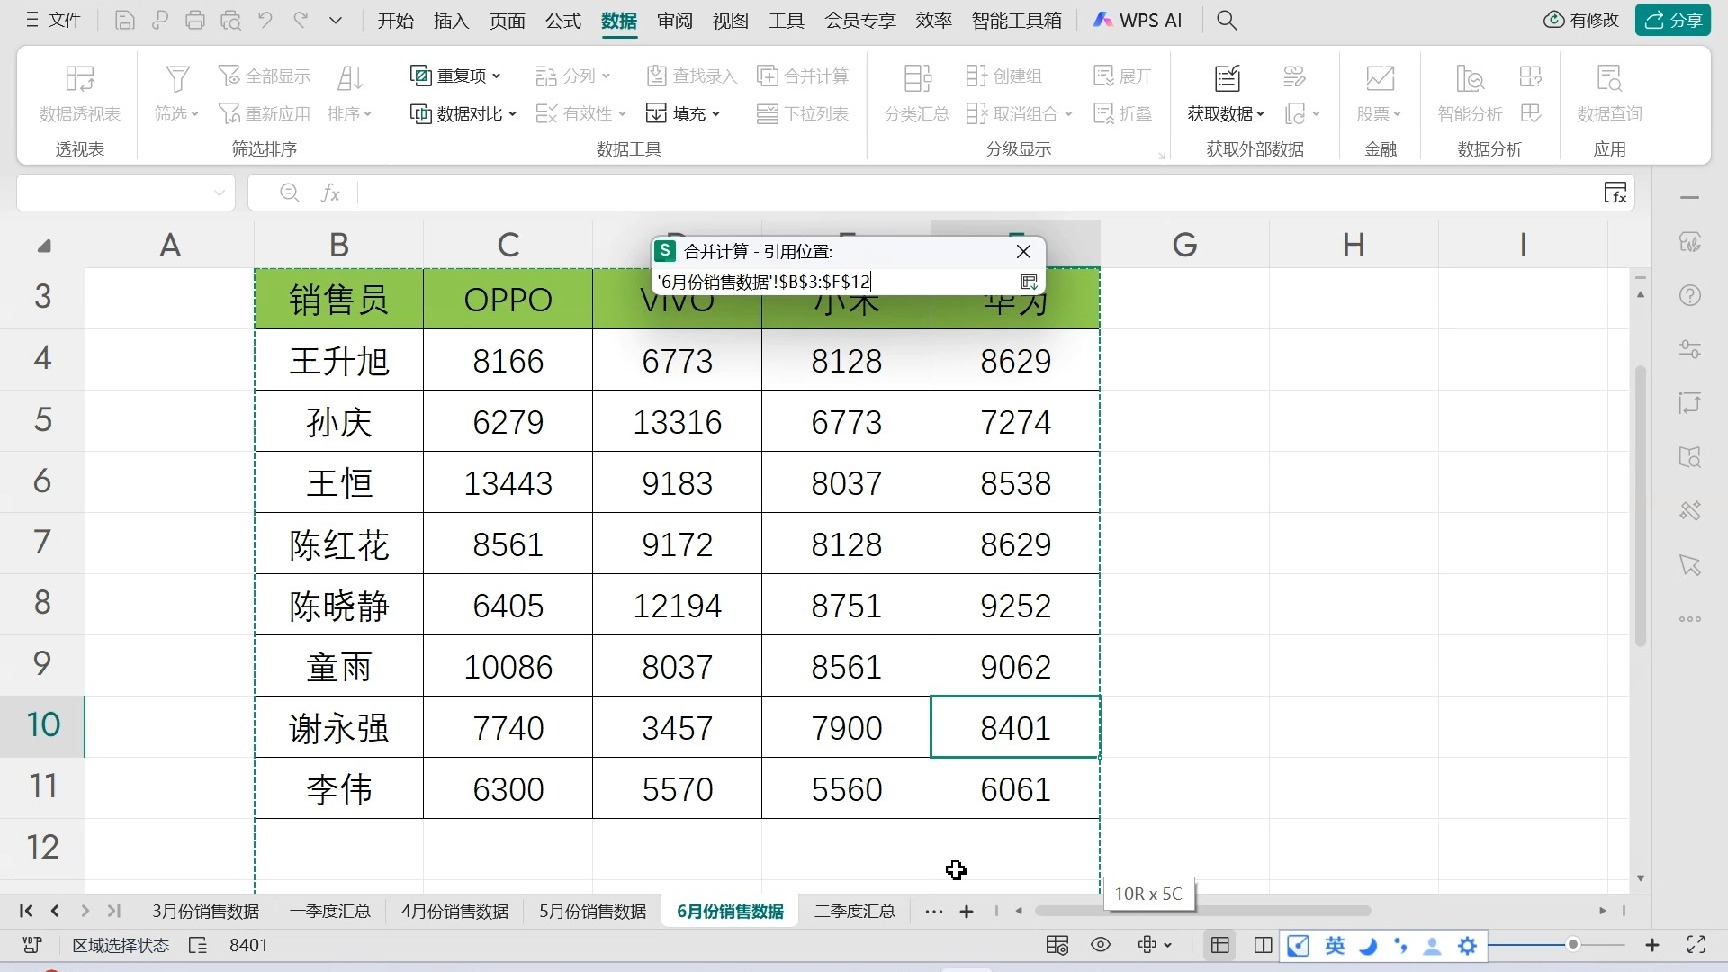Viewport: 1728px width, 972px height.
Task: Click the 有修改 status button
Action: 1581,20
